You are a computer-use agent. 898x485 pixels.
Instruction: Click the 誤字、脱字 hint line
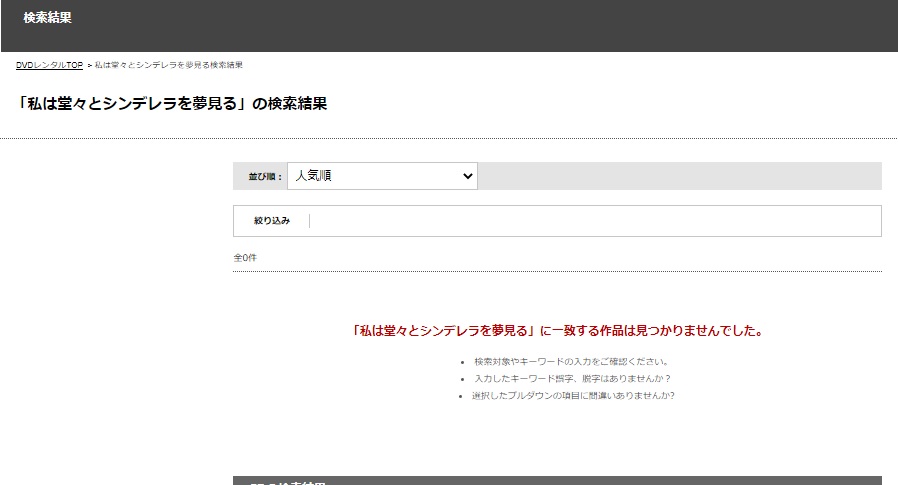click(x=572, y=378)
